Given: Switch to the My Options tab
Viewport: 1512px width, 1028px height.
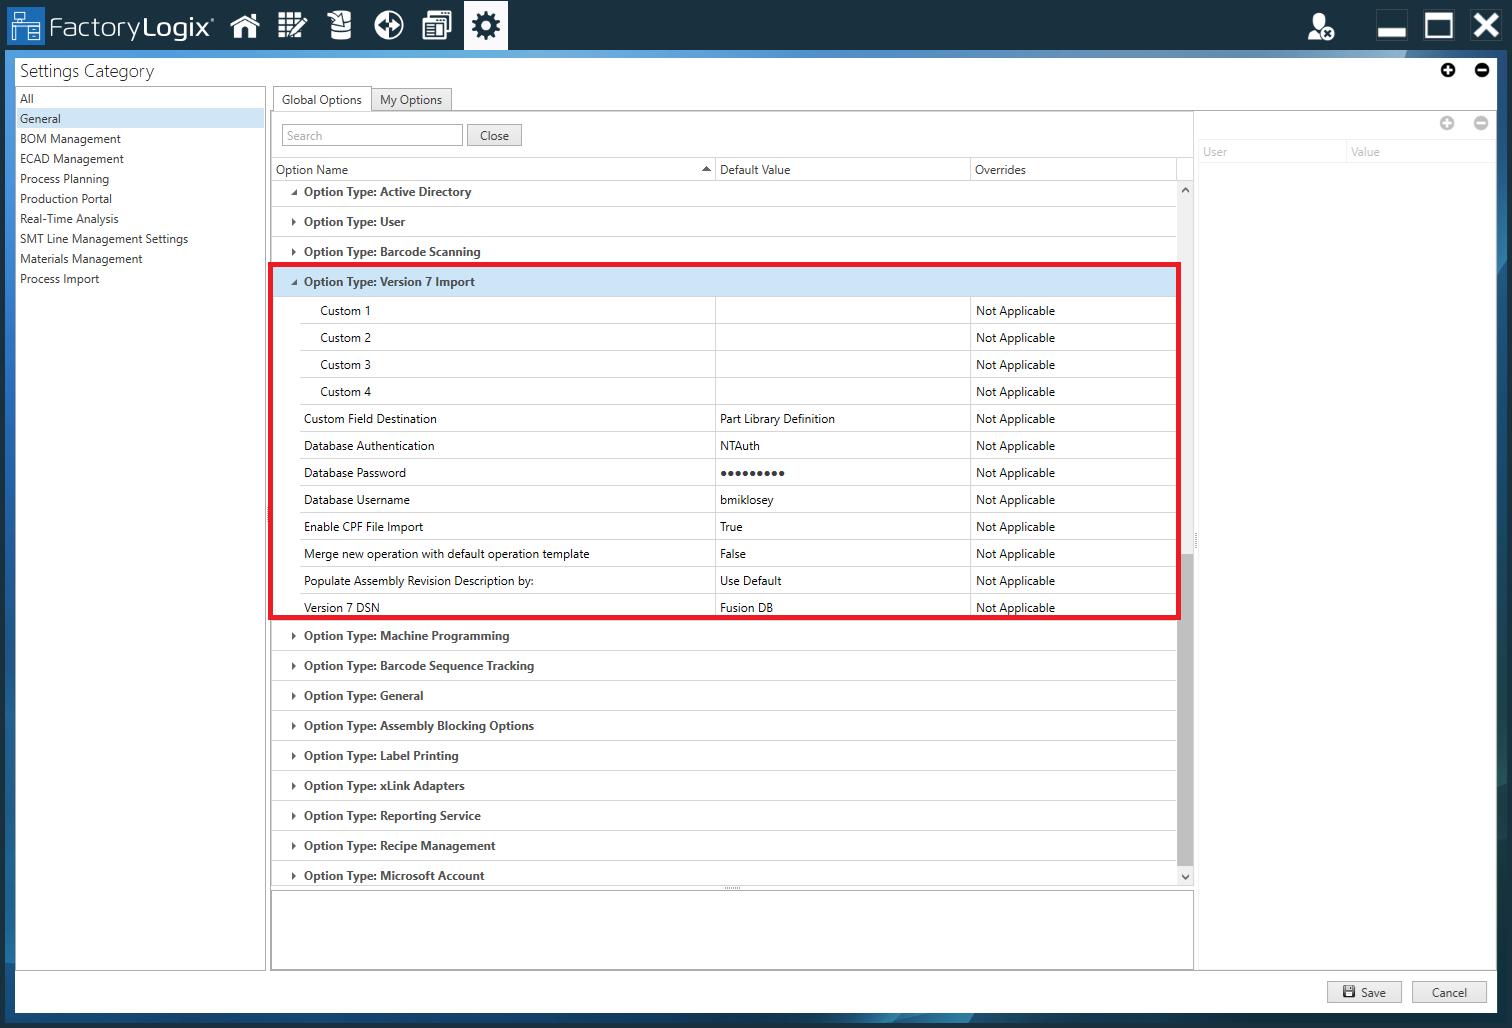Looking at the screenshot, I should 411,99.
